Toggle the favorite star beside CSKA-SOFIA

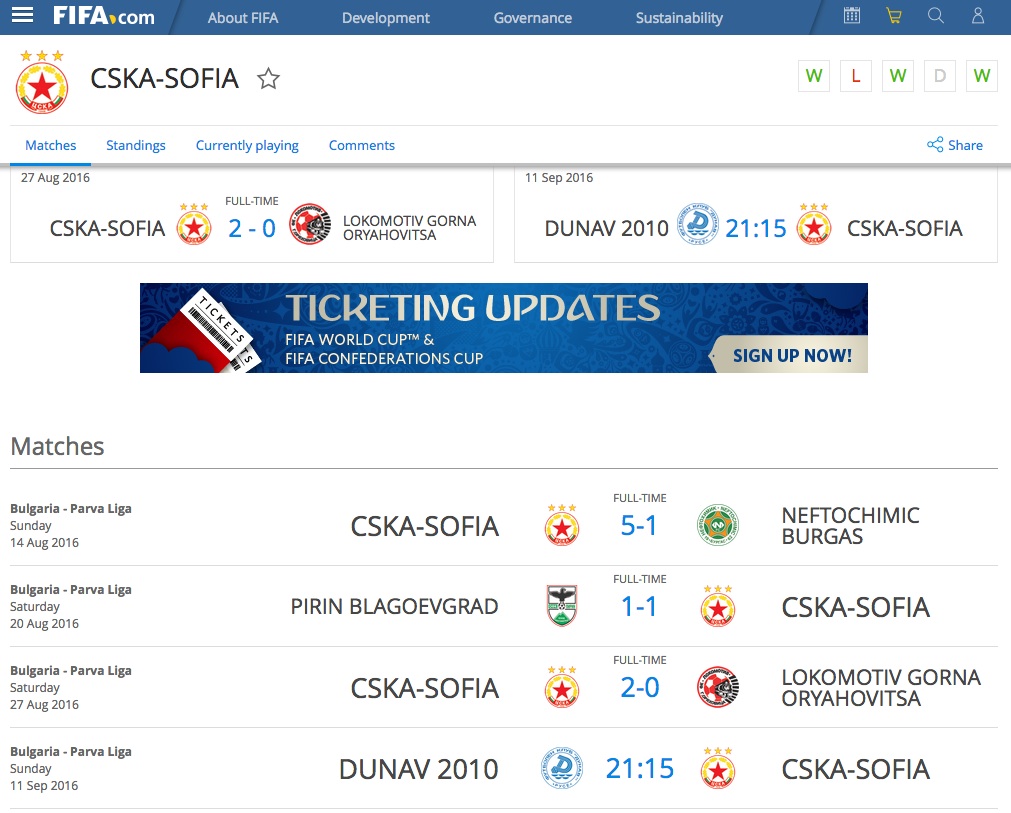(268, 79)
